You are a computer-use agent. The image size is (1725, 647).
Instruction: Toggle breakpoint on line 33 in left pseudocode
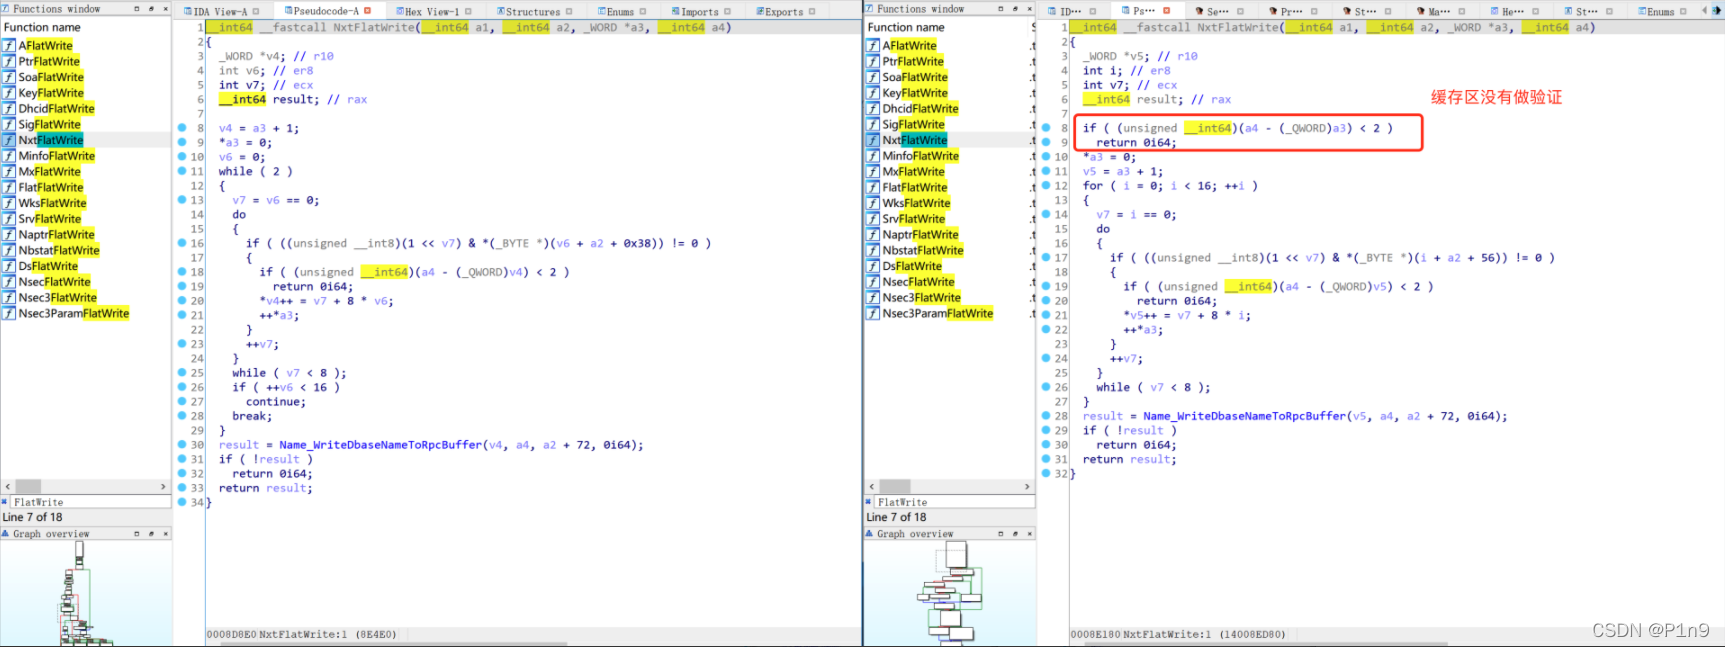pyautogui.click(x=182, y=488)
